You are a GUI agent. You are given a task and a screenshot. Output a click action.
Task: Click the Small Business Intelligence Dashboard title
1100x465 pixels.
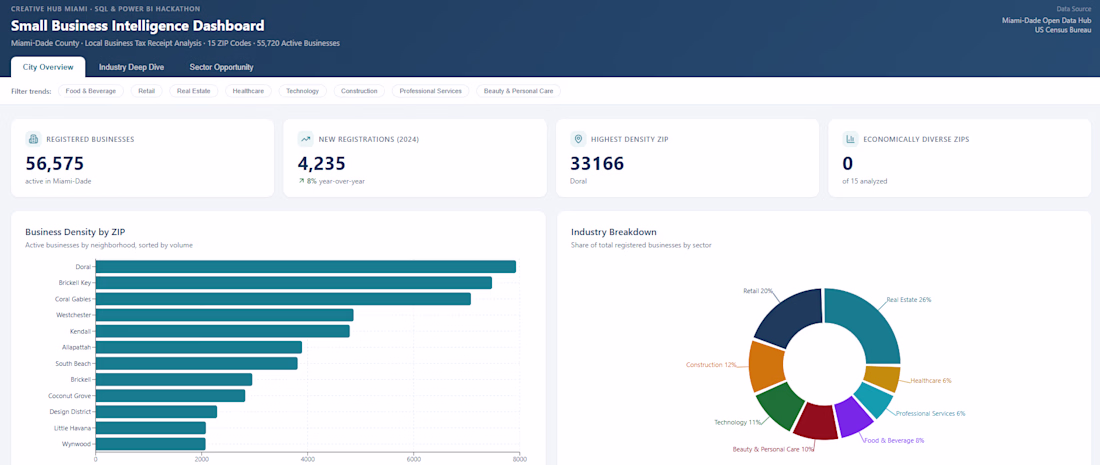point(138,26)
